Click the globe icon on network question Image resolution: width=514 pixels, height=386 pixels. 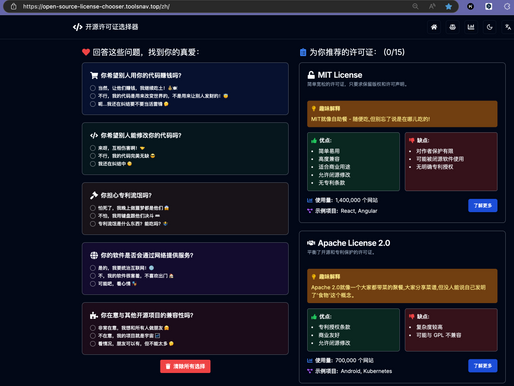[94, 255]
